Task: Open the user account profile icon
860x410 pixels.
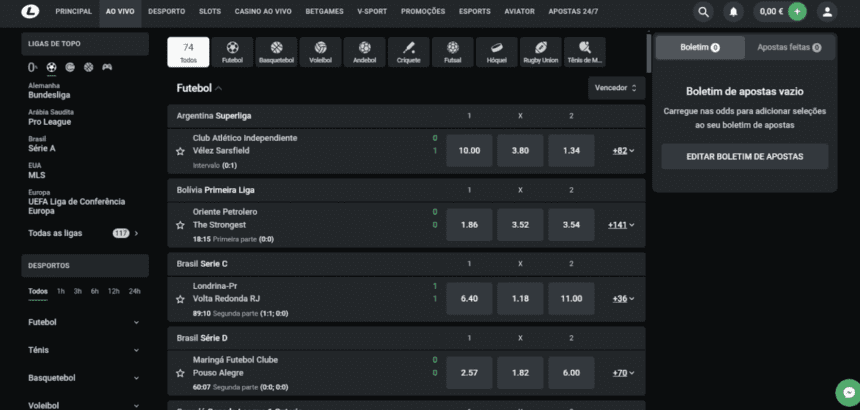Action: [827, 12]
